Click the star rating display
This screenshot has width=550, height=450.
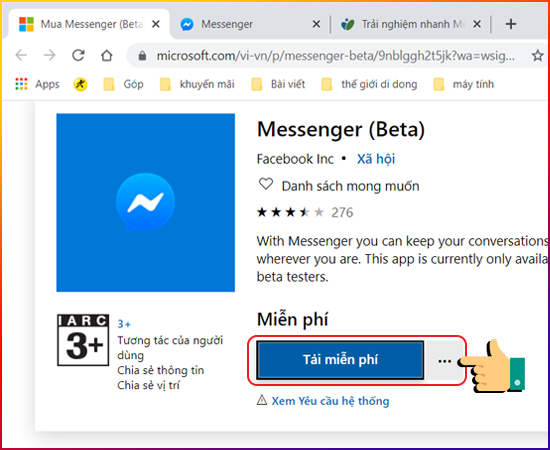coord(290,212)
